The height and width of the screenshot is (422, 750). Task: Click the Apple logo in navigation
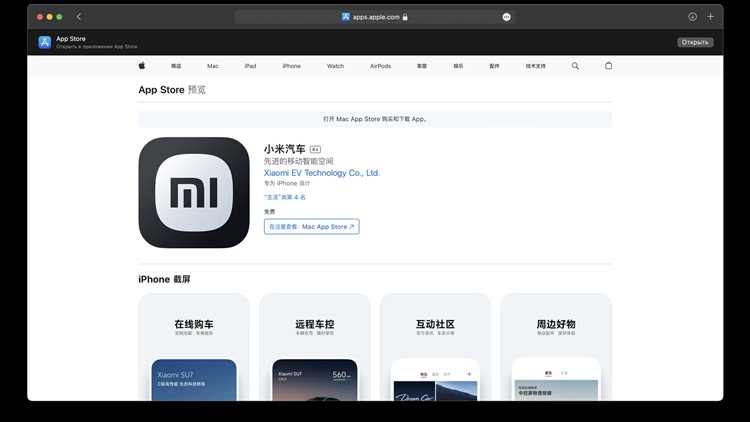point(142,66)
